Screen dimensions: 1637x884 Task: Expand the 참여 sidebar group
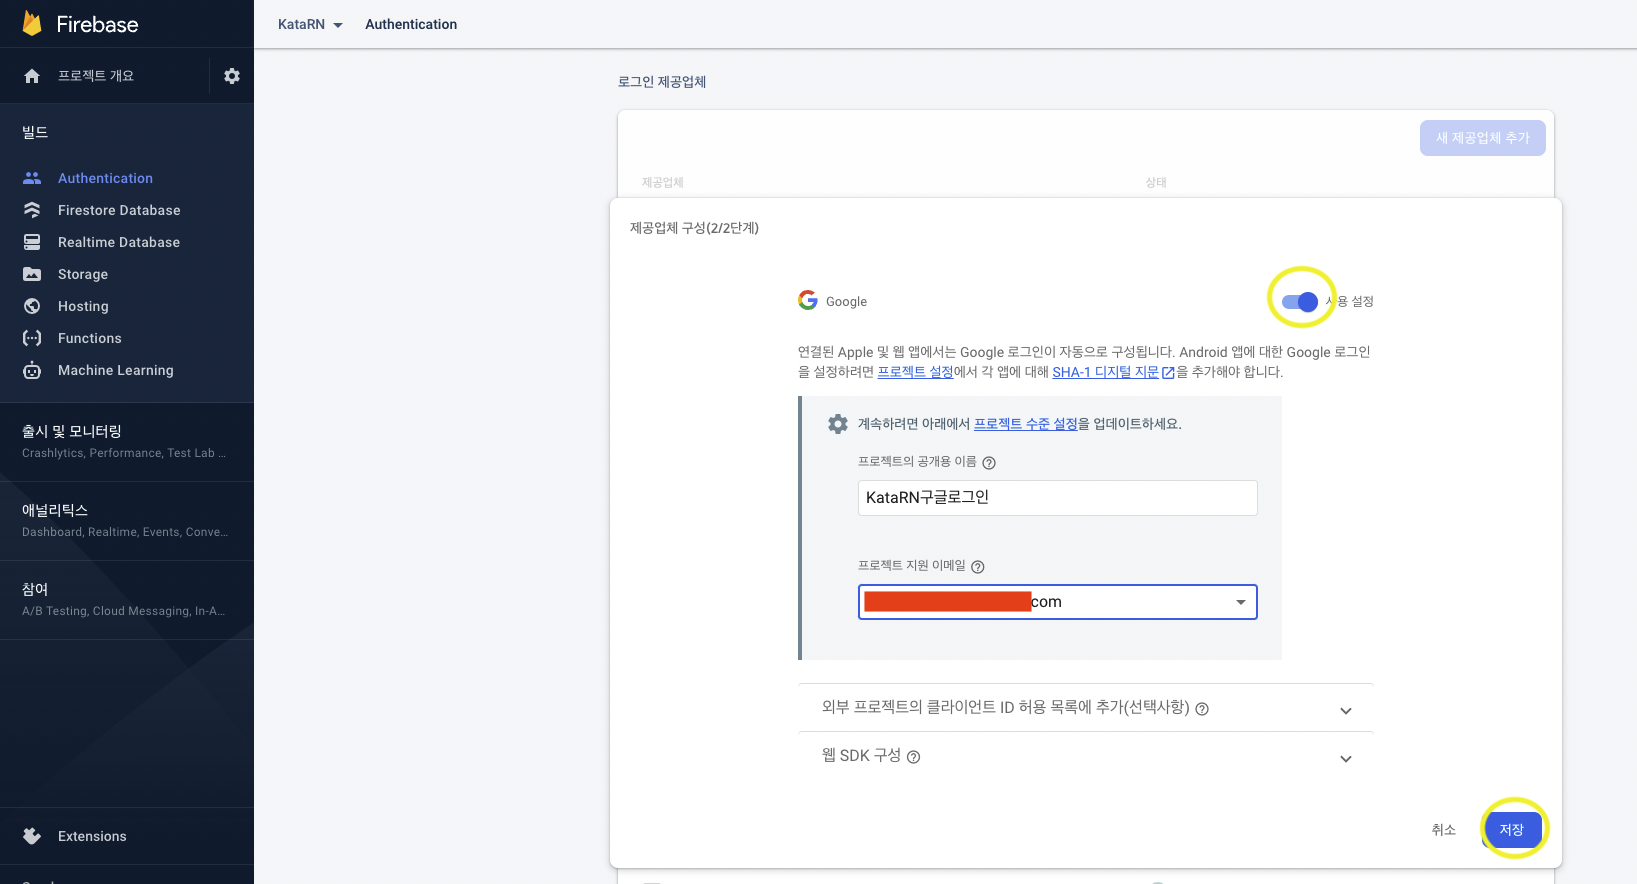point(127,599)
